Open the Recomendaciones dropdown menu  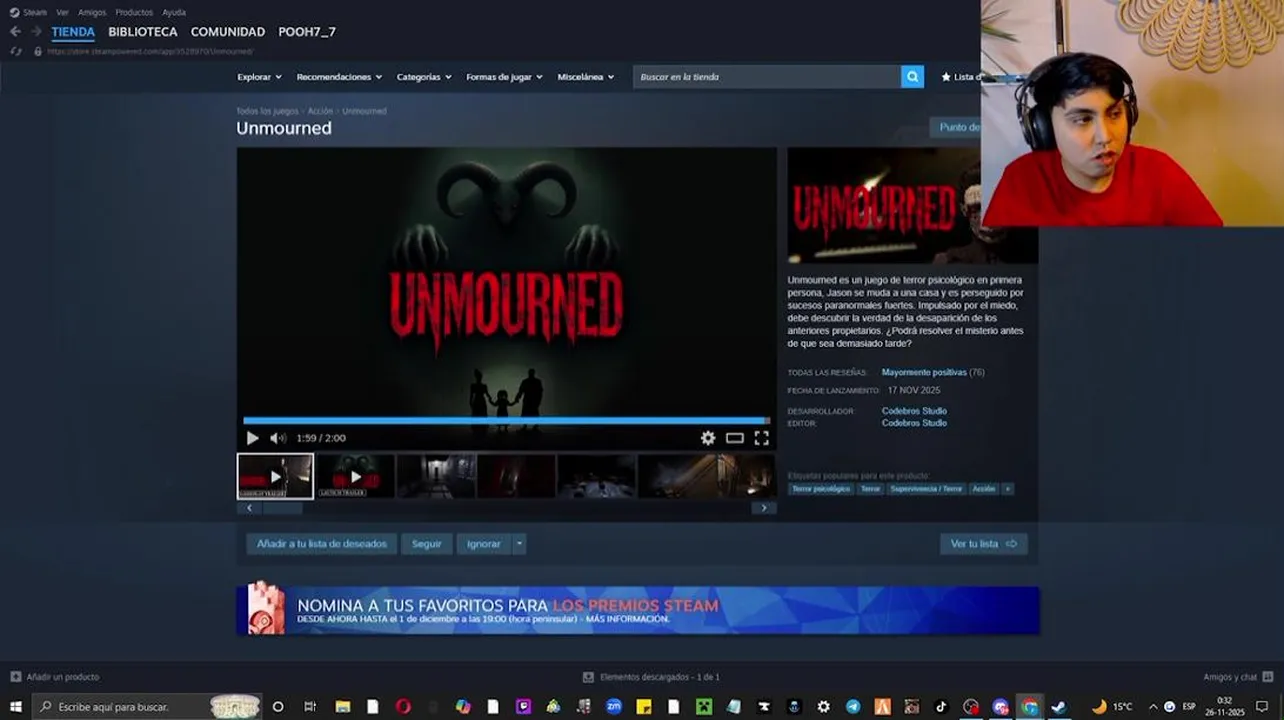pyautogui.click(x=339, y=77)
